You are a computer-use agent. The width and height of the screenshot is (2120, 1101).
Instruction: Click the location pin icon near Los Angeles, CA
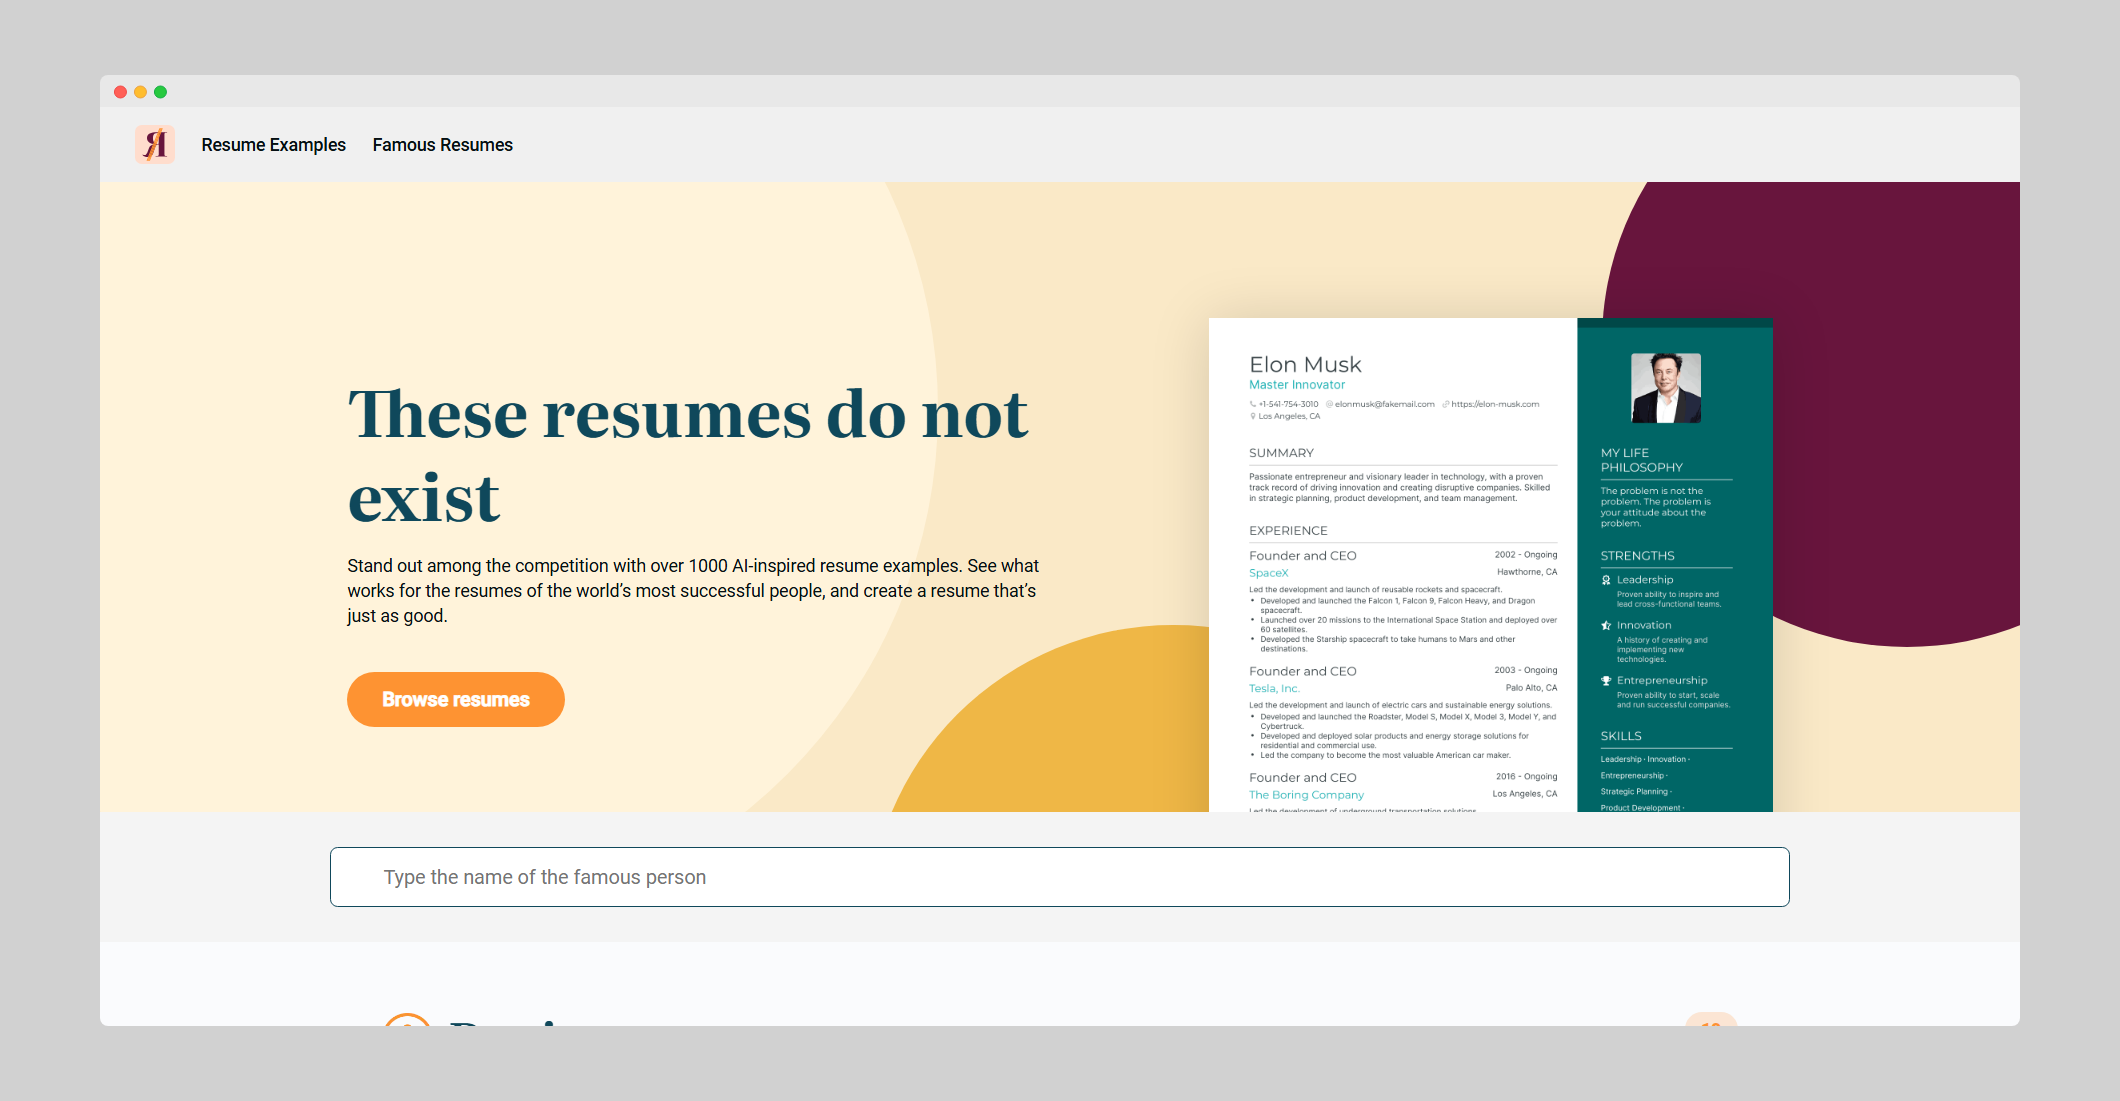1253,416
